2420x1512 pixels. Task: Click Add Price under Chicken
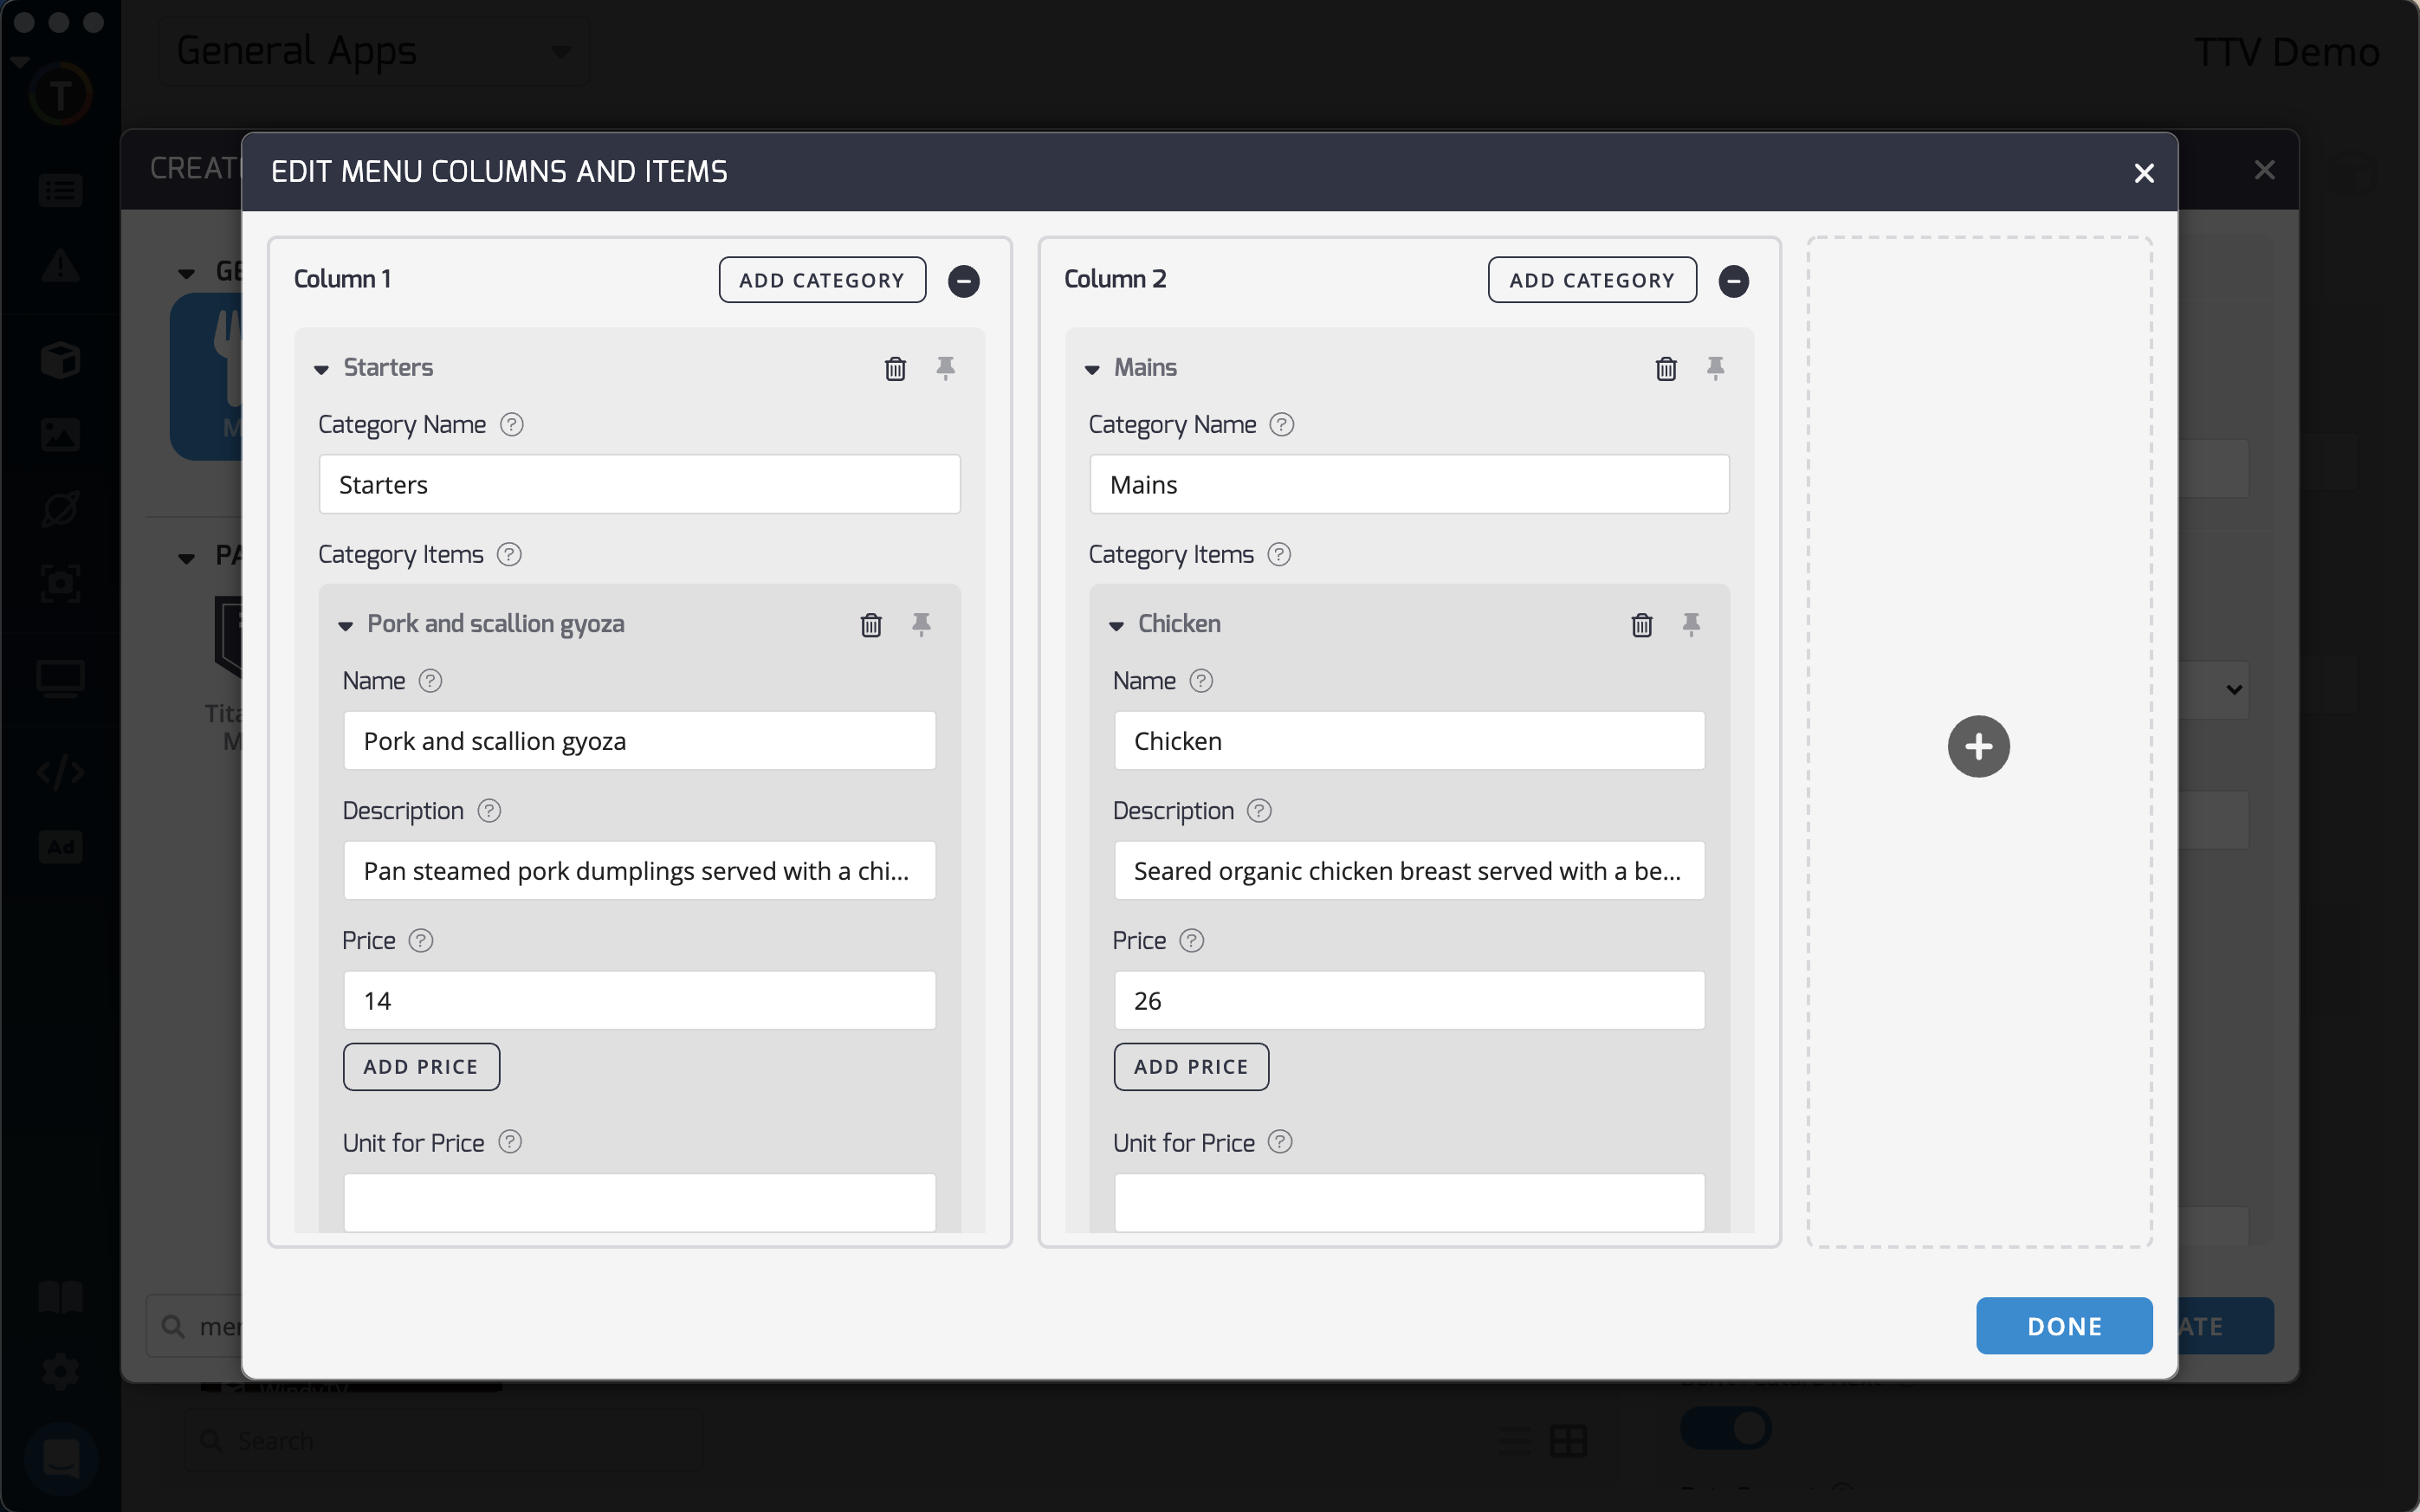tap(1190, 1066)
